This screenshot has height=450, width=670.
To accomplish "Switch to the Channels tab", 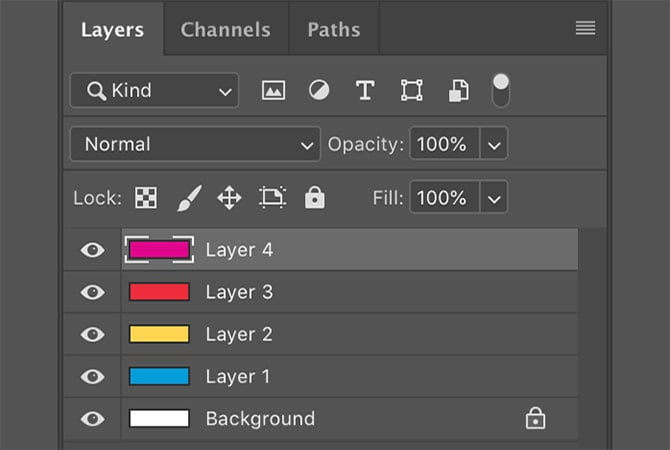I will [227, 30].
